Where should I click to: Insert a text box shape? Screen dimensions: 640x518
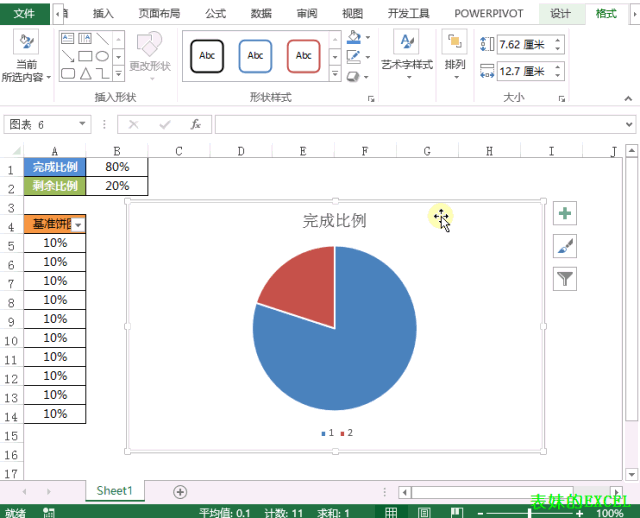coord(67,38)
